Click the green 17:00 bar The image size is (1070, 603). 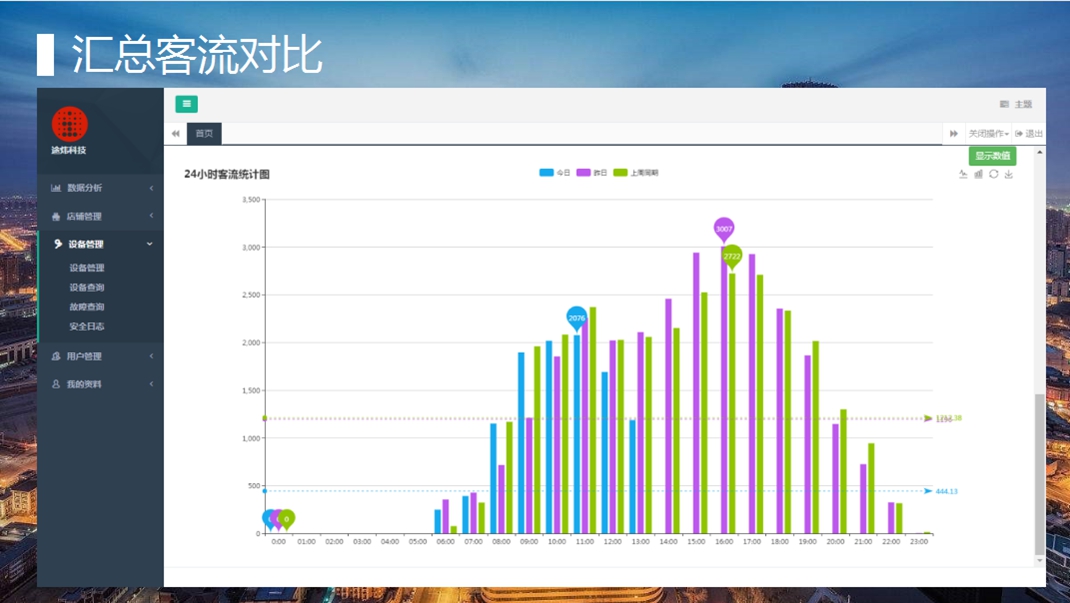[760, 404]
